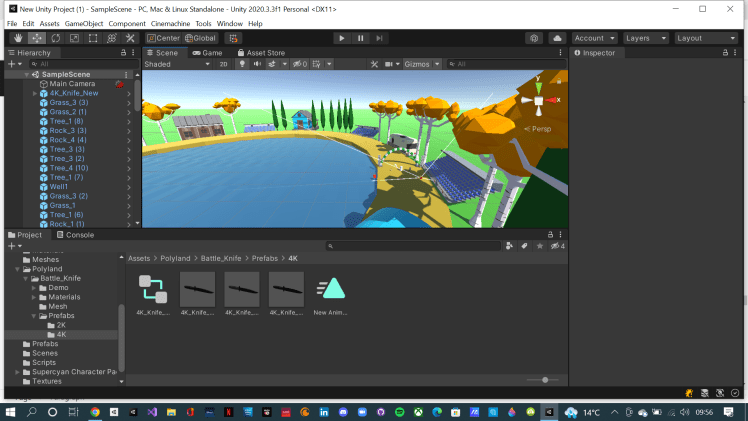Select the Rect Transform tool
This screenshot has width=748, height=421.
(x=93, y=38)
